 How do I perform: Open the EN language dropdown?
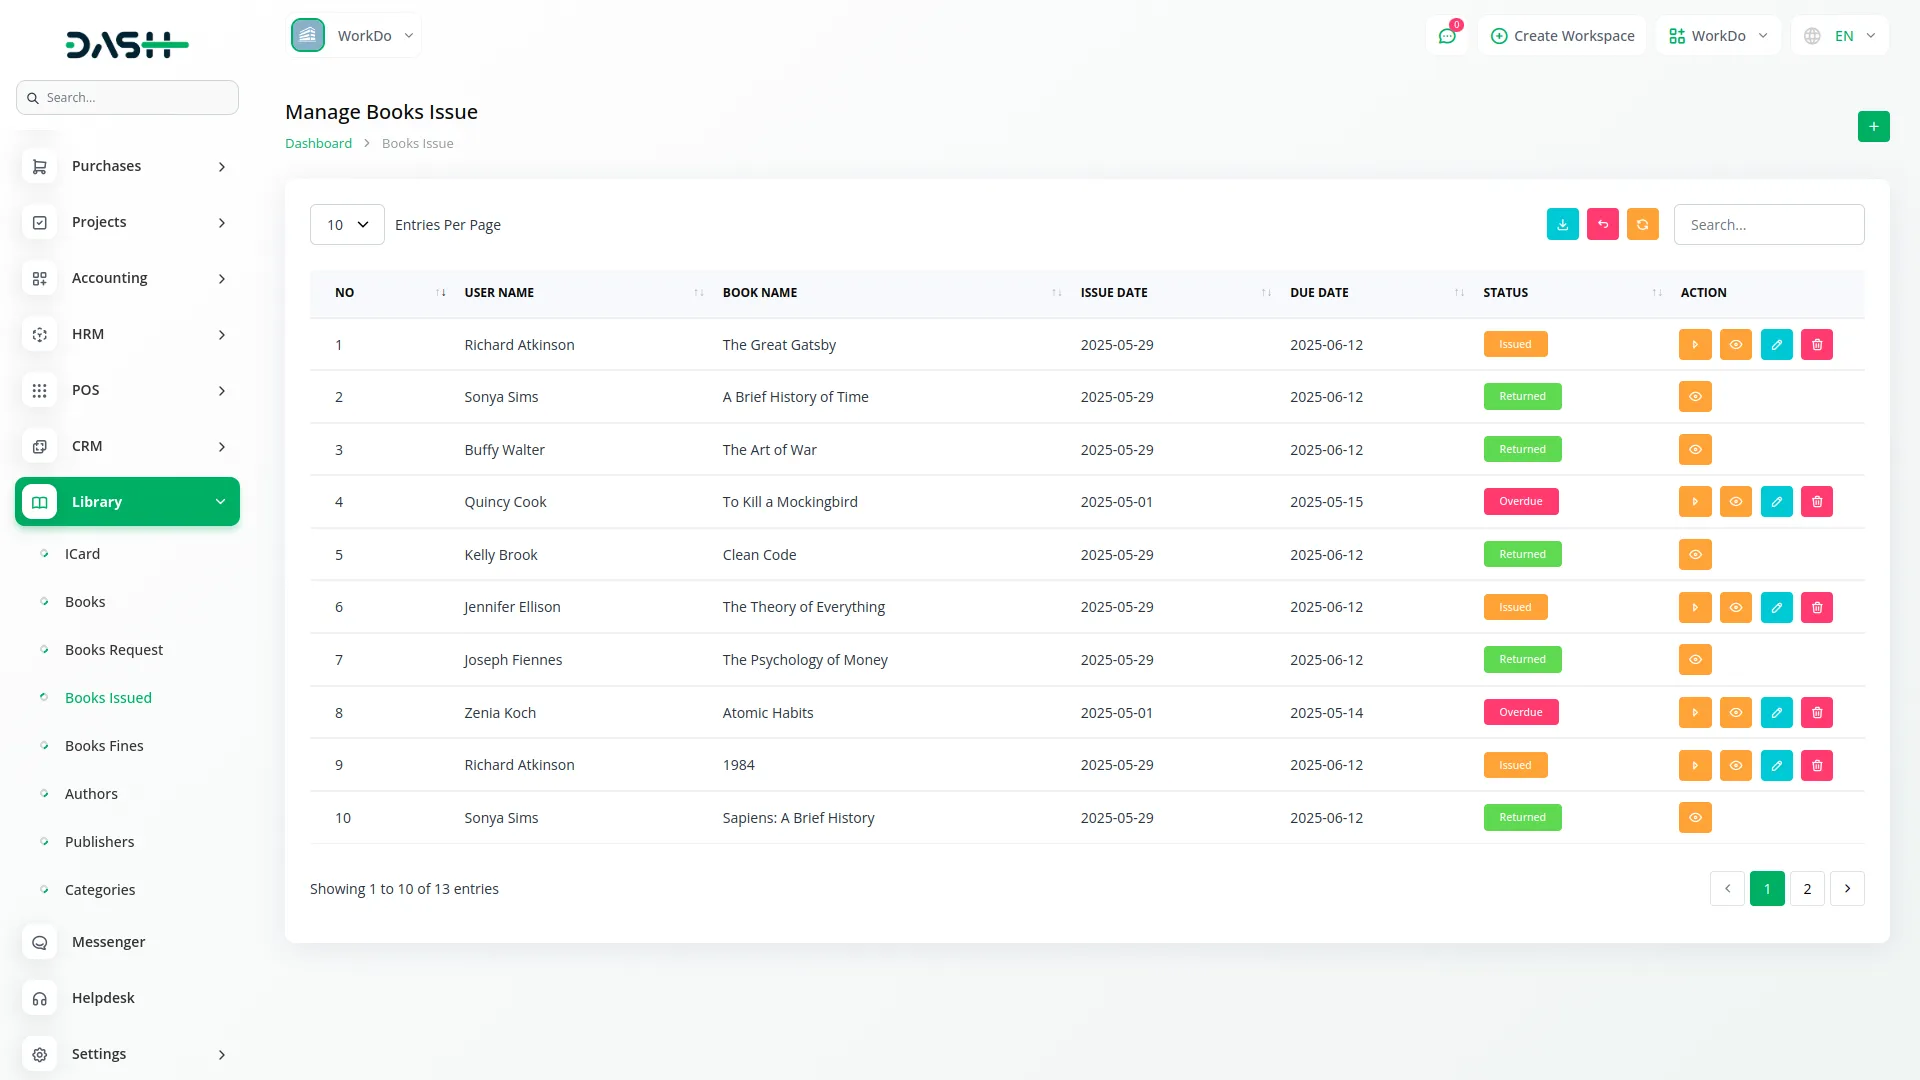click(x=1838, y=35)
